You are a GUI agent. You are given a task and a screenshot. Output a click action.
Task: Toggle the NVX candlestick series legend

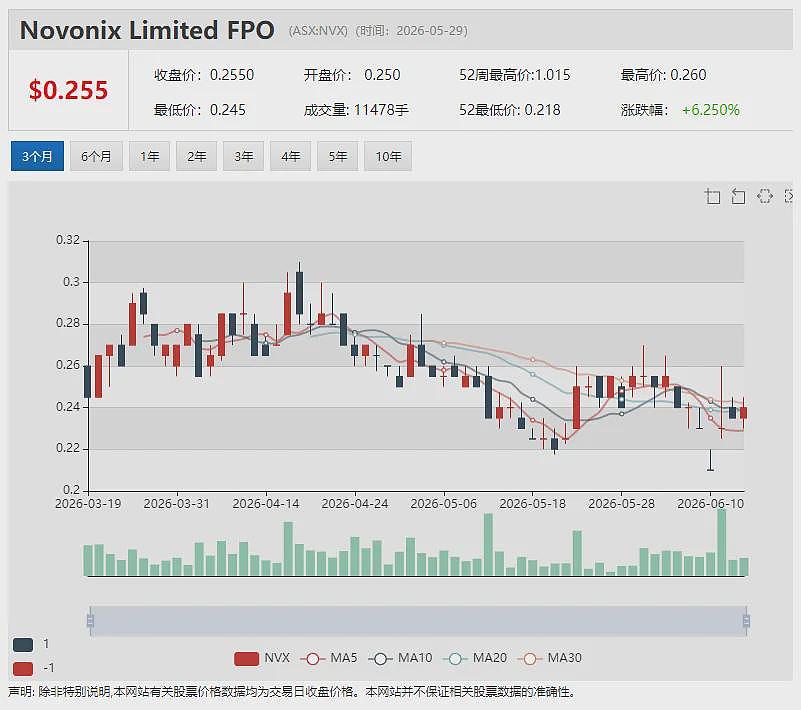point(261,658)
